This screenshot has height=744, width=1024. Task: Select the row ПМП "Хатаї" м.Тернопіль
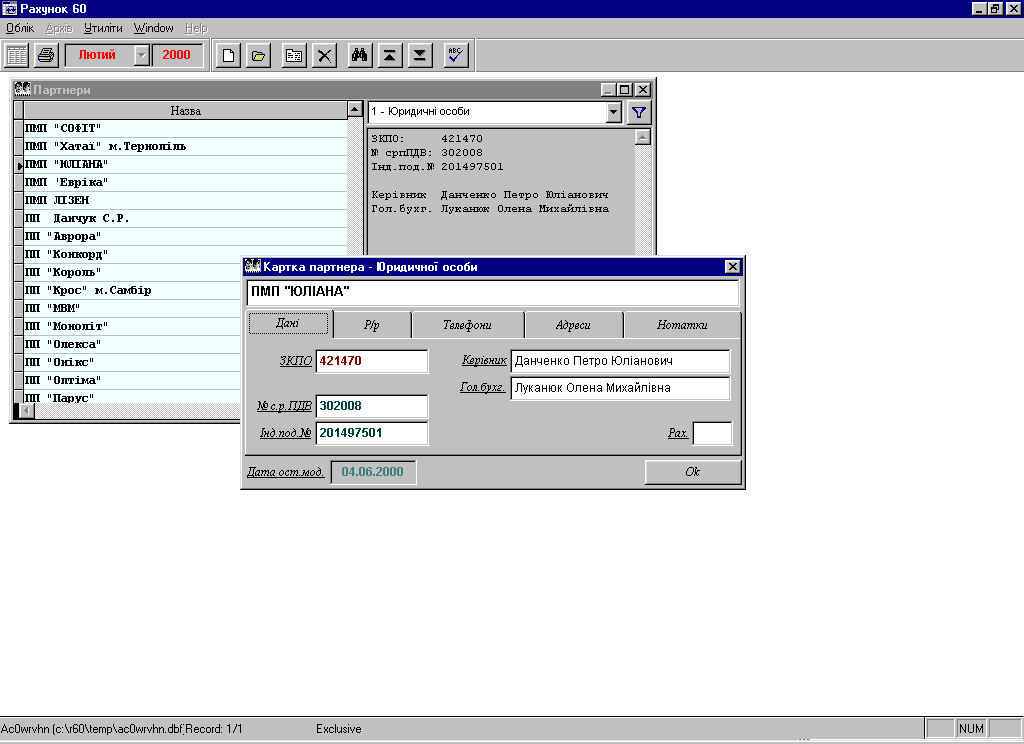click(x=185, y=146)
